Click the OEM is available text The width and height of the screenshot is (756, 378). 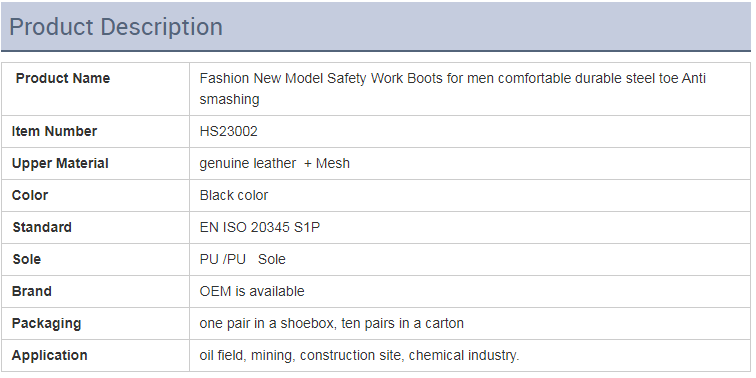[252, 291]
